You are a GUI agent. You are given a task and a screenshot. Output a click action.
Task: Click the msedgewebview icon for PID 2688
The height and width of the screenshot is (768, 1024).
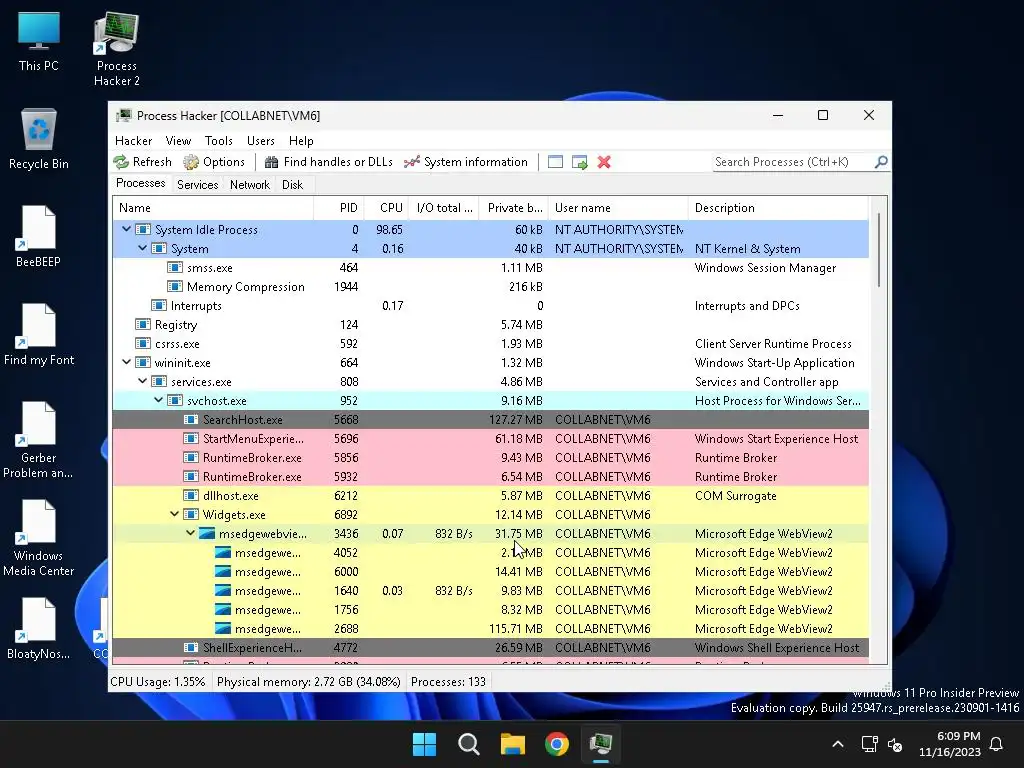223,628
